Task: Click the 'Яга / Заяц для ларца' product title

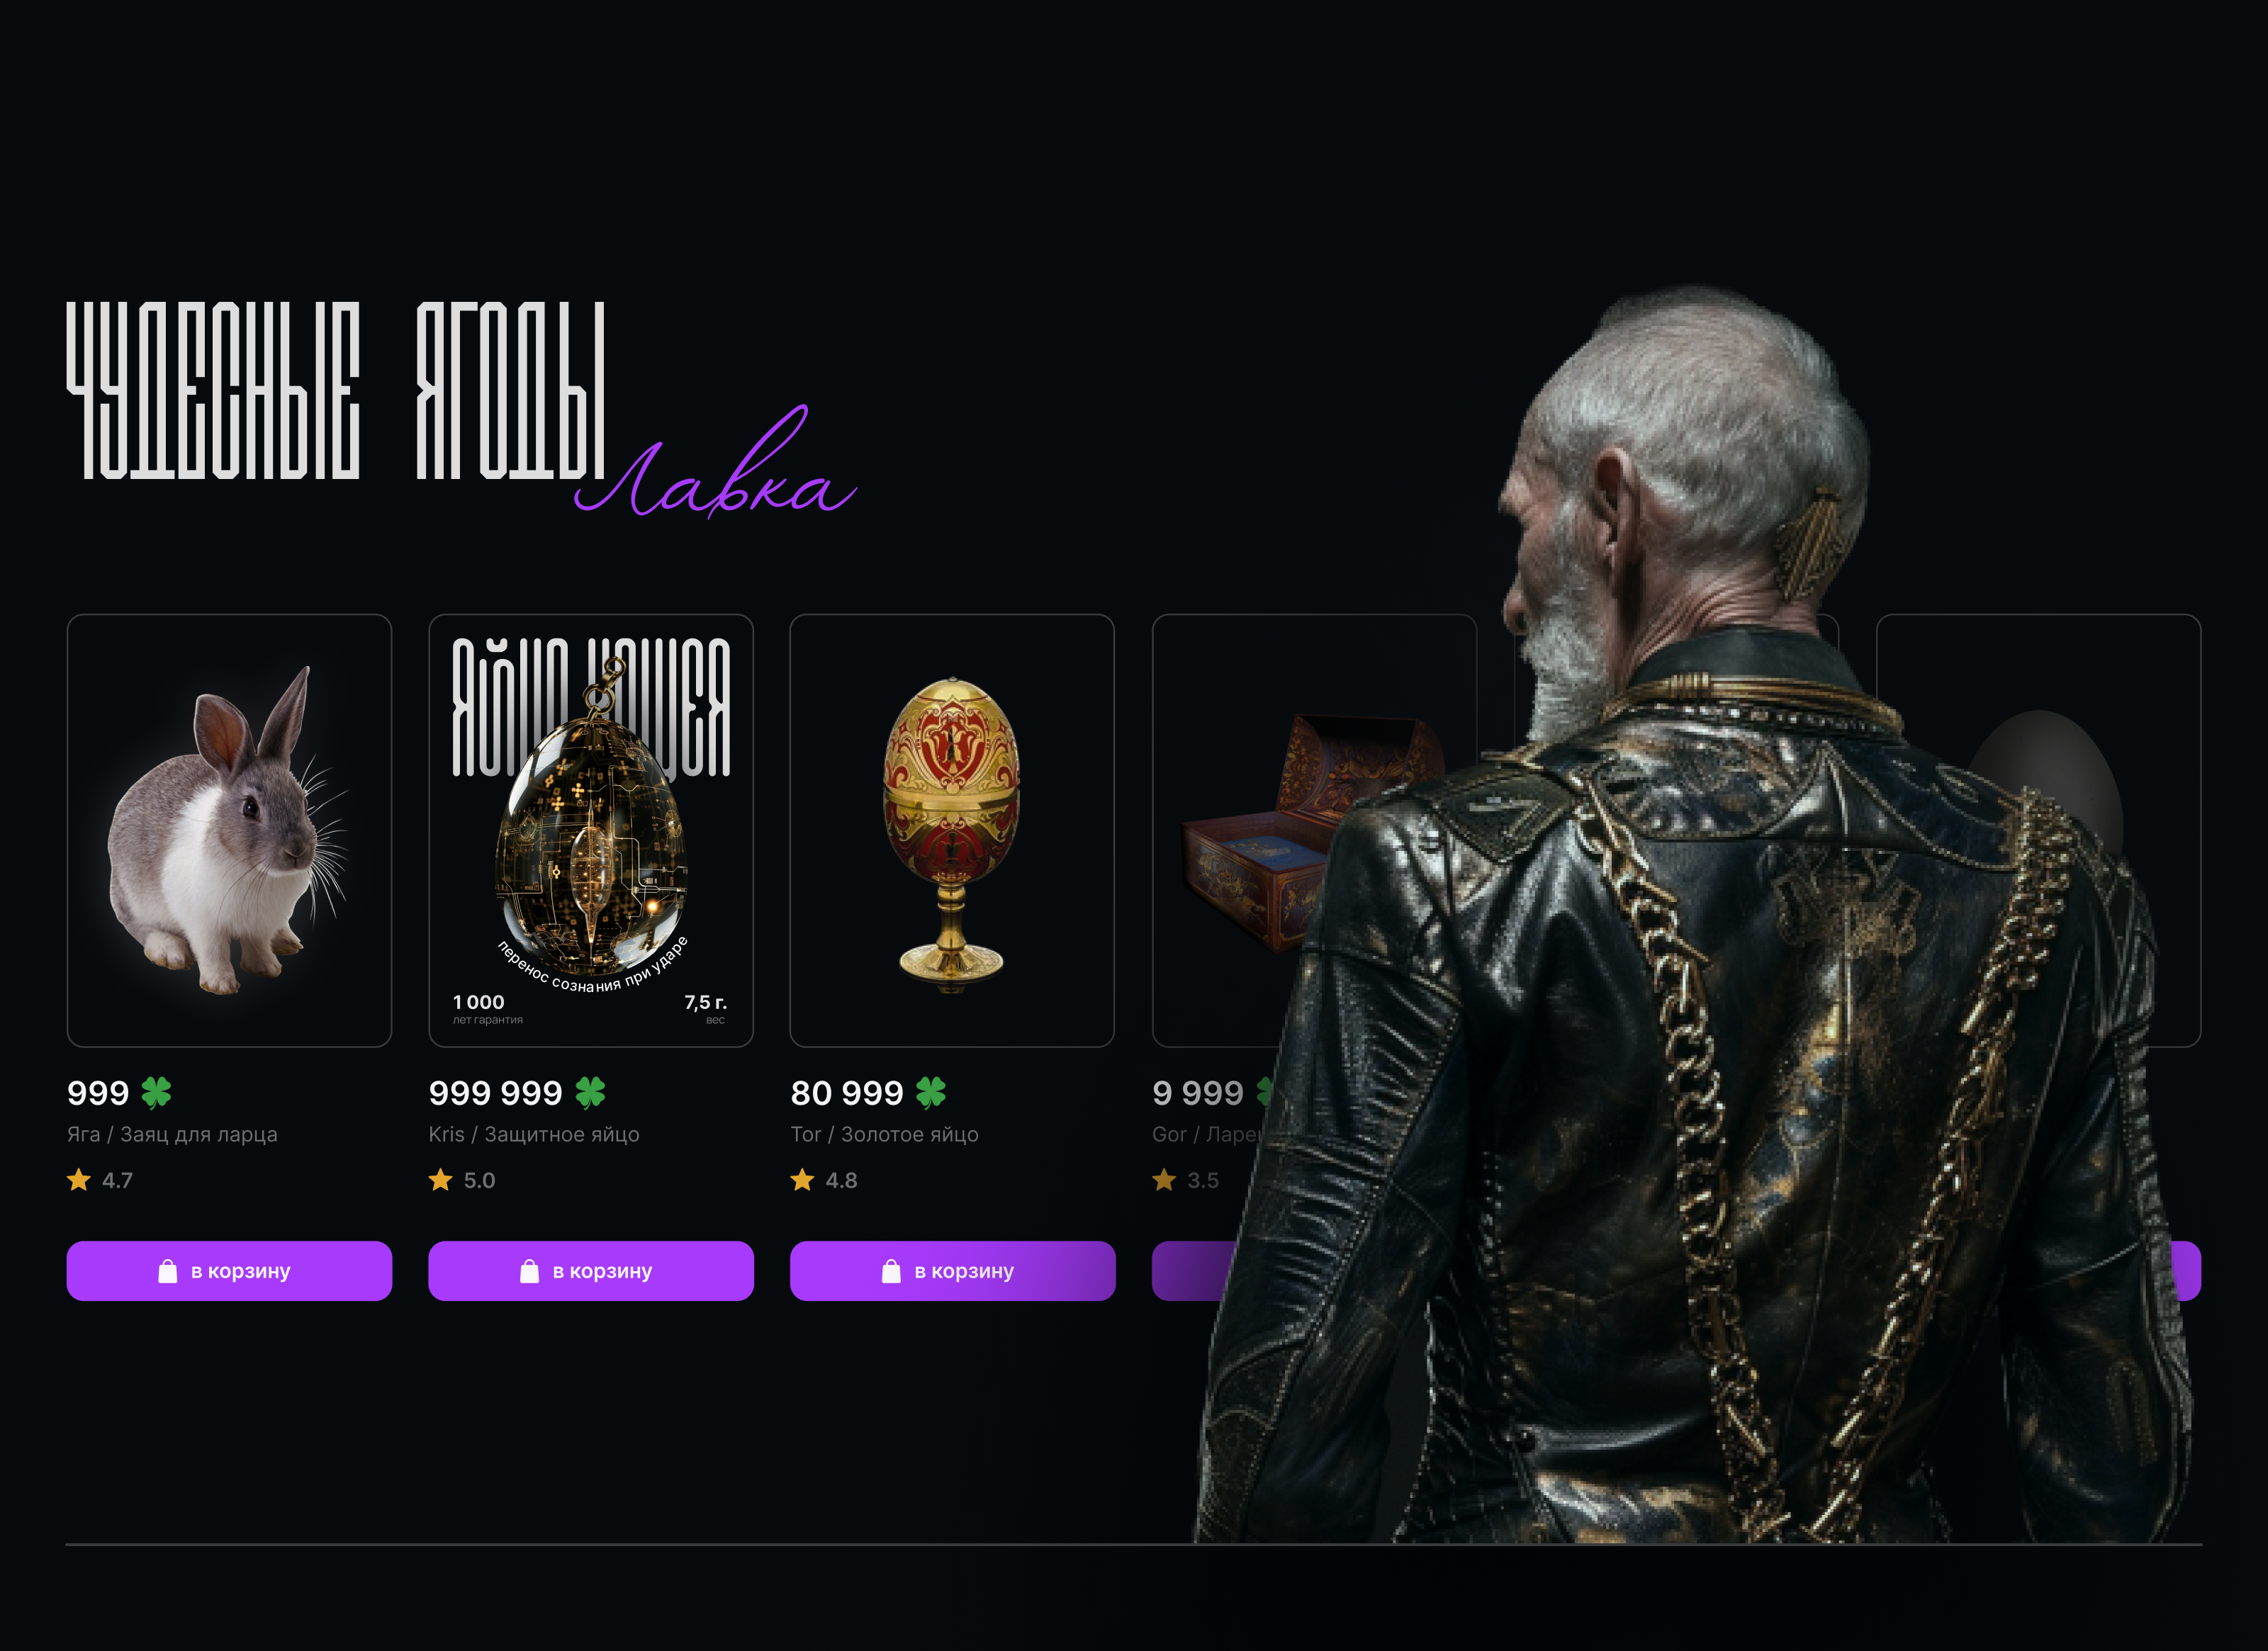Action: (172, 1134)
